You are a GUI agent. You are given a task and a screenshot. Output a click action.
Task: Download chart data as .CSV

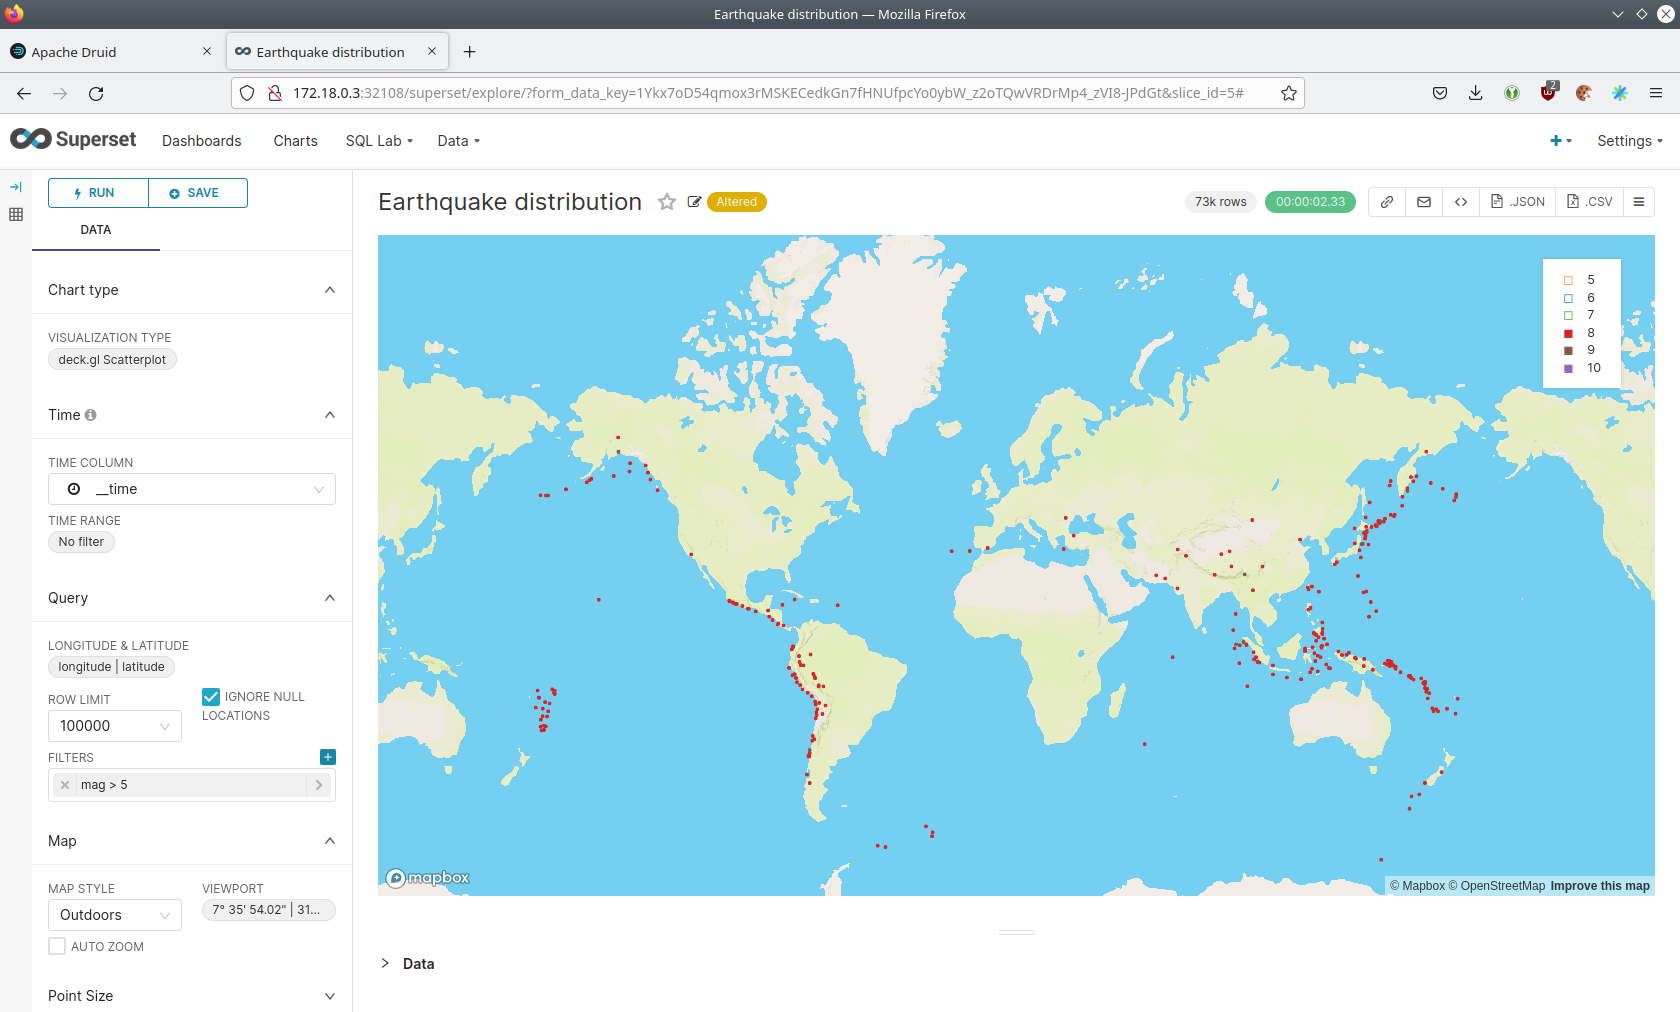[1590, 202]
